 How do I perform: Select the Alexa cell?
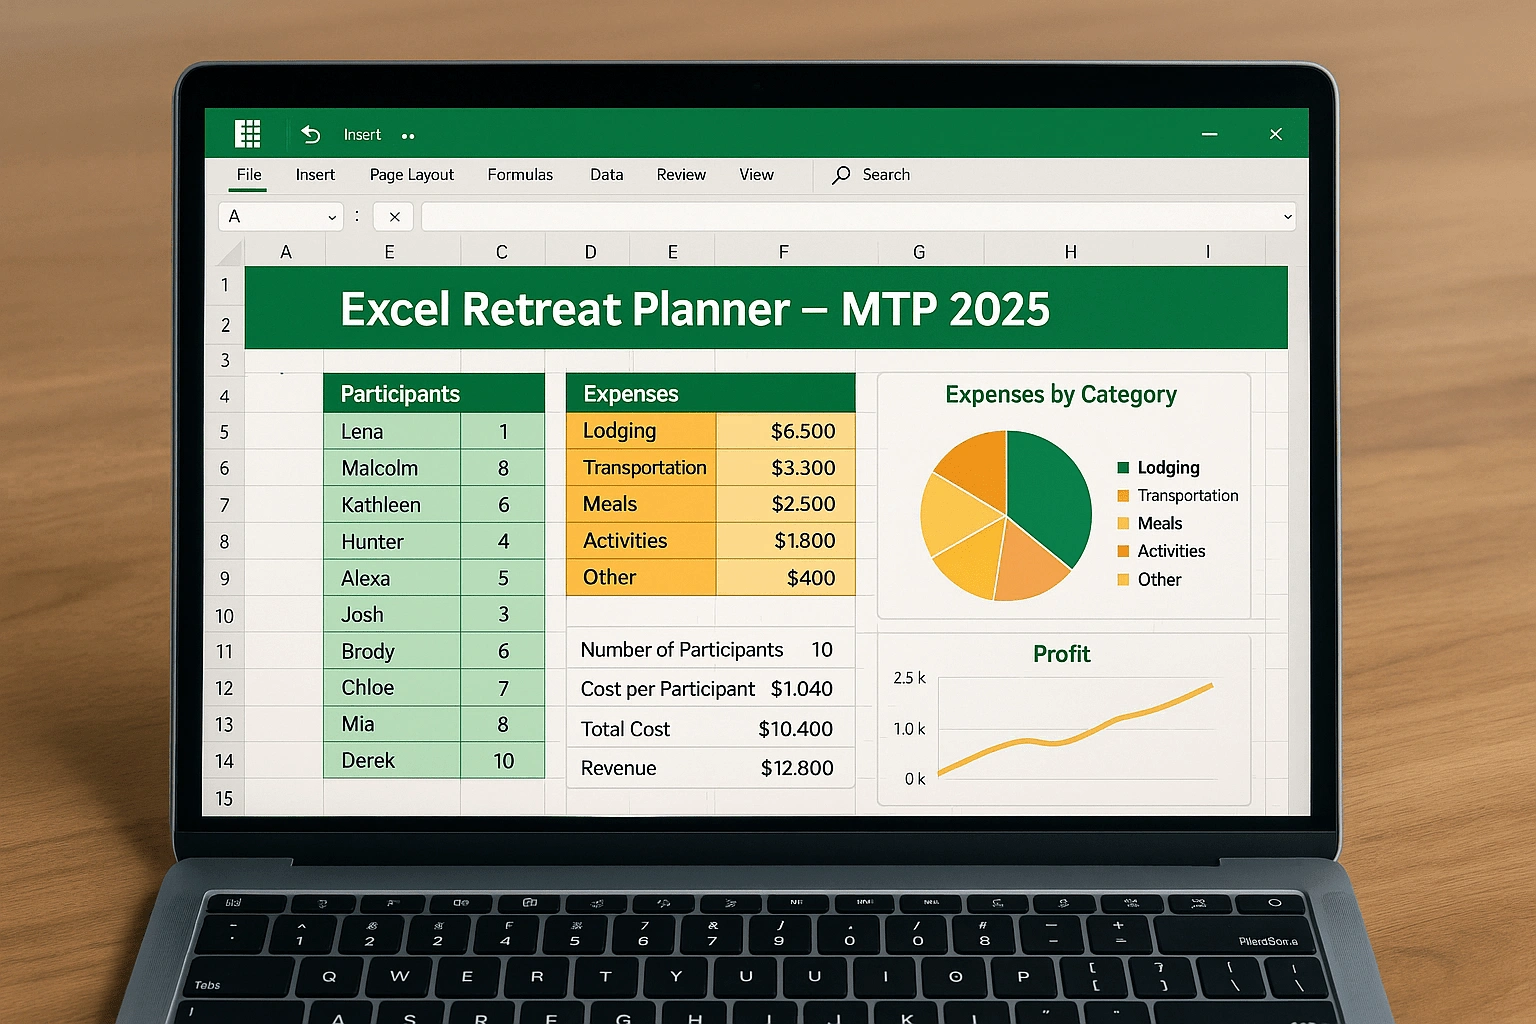[392, 578]
